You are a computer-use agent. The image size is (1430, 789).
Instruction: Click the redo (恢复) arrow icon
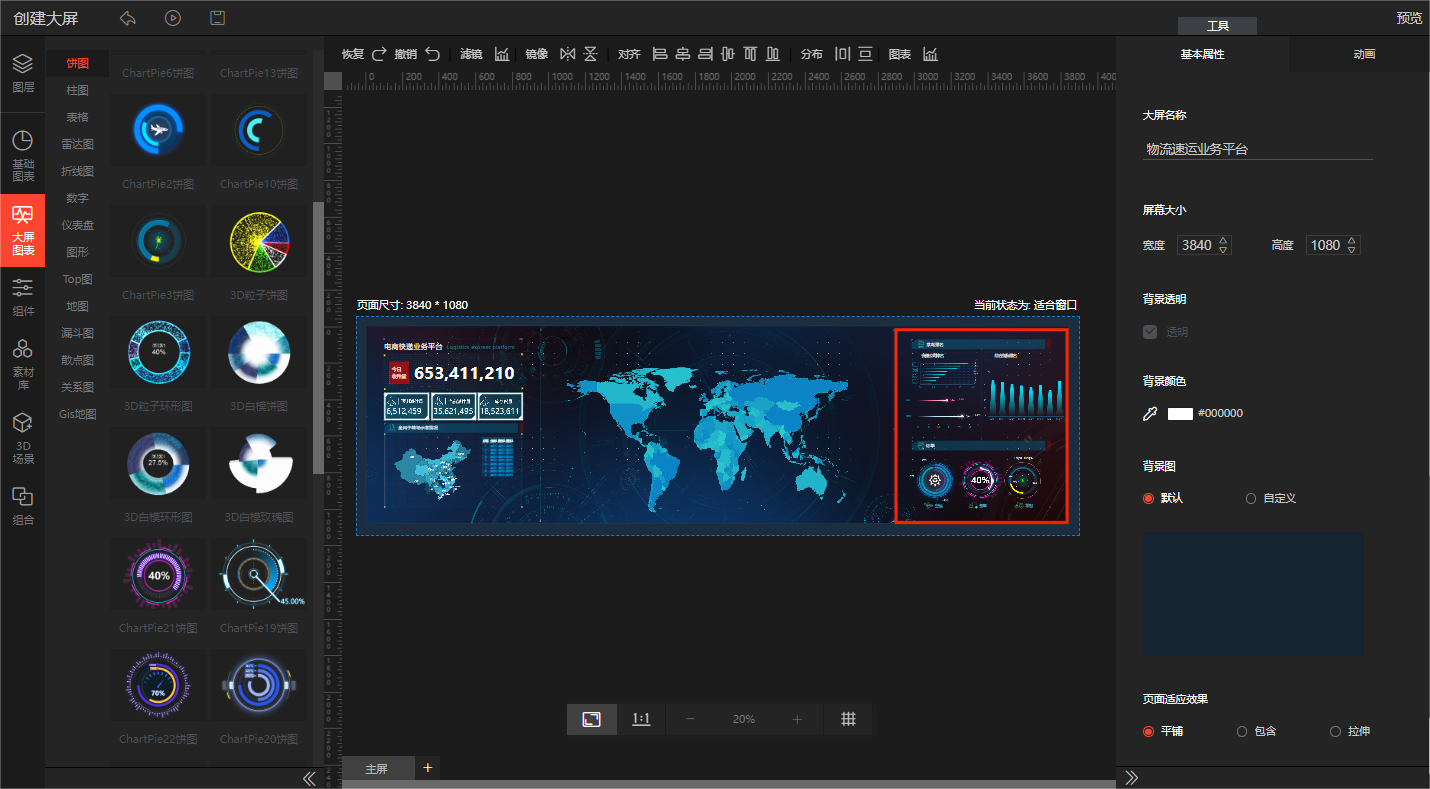379,54
